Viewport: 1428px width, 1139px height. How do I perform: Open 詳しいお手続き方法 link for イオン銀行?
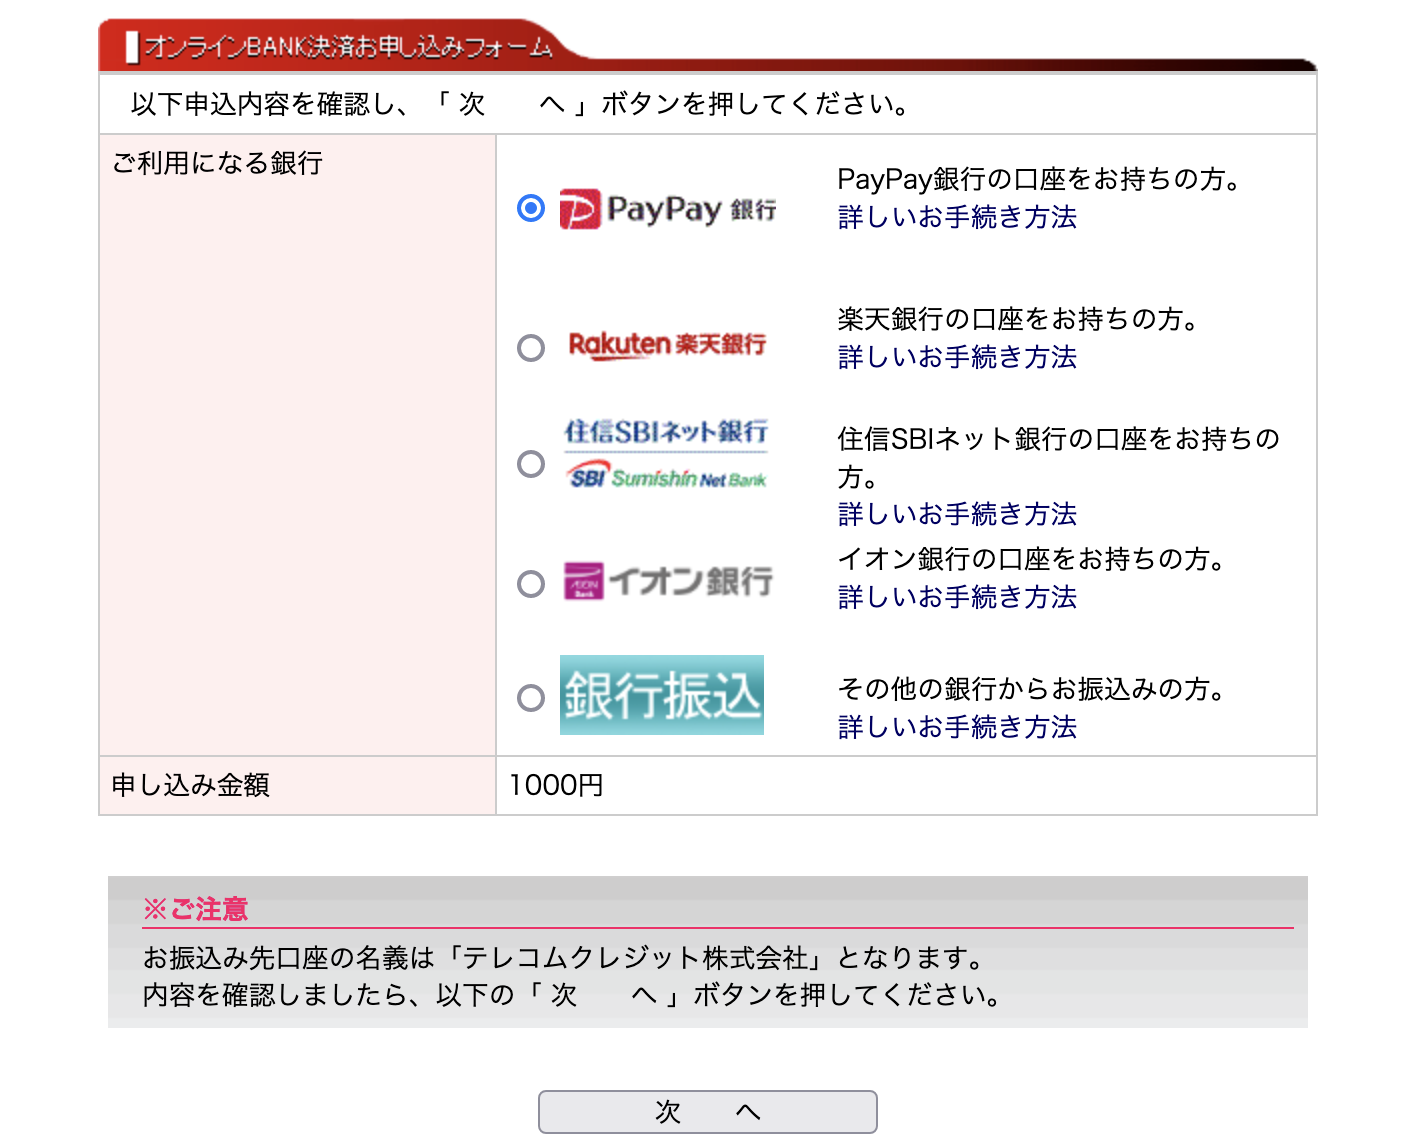click(957, 597)
